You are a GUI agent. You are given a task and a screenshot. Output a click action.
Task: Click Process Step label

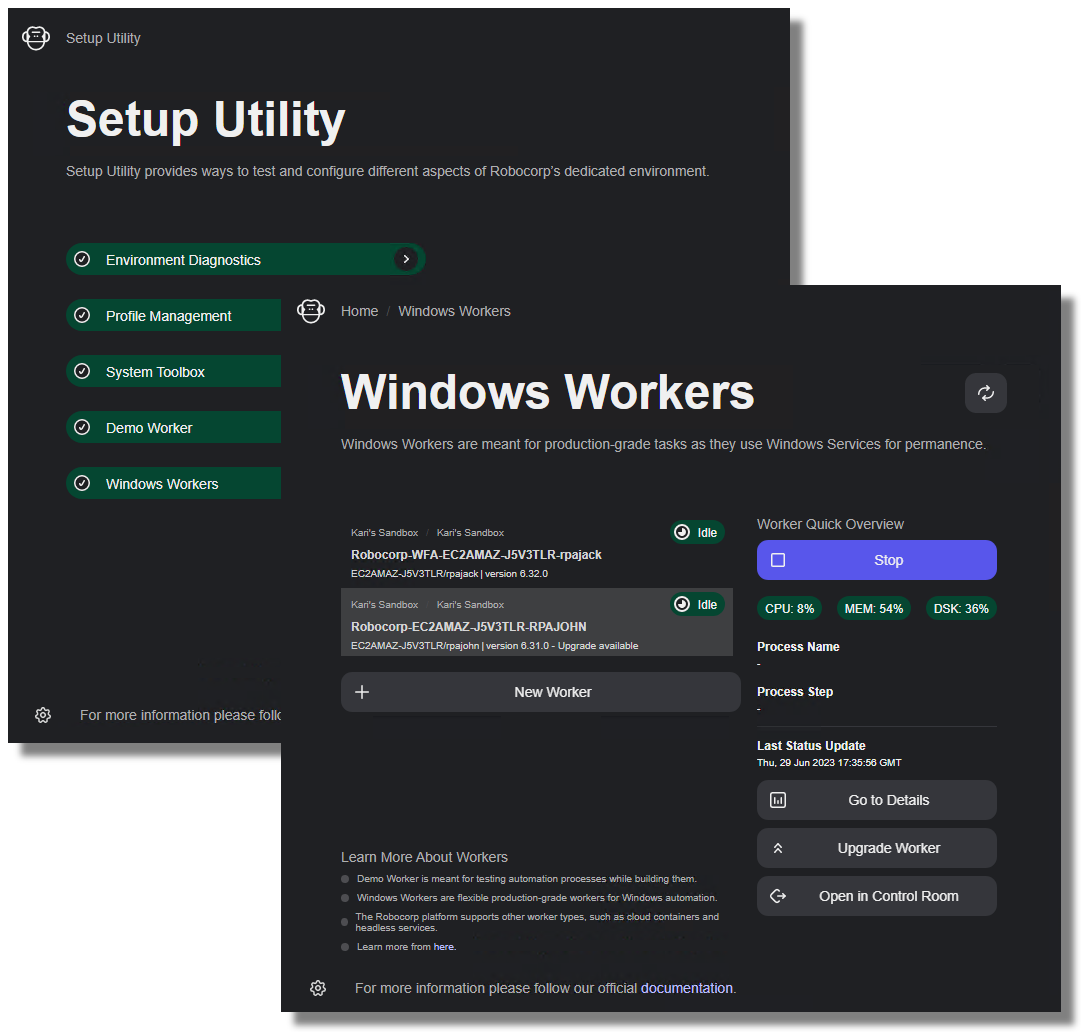coord(795,691)
